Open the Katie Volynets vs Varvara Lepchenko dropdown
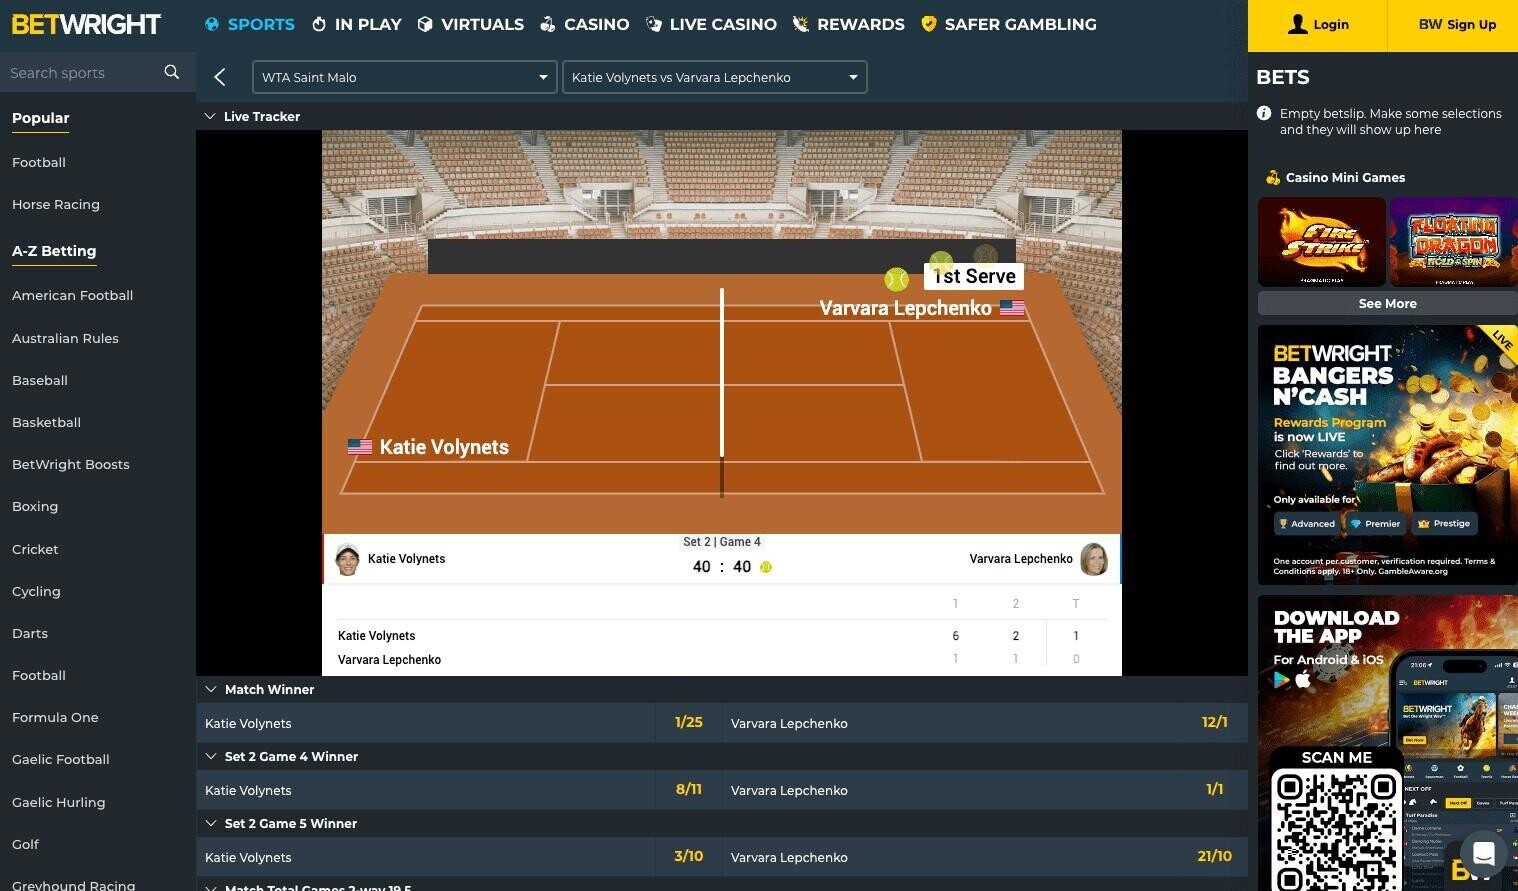Viewport: 1518px width, 891px height. (714, 77)
